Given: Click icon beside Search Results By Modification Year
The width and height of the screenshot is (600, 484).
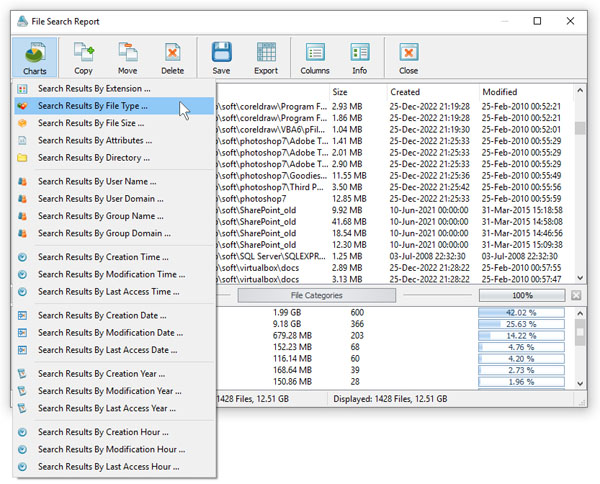Looking at the screenshot, I should [x=23, y=391].
